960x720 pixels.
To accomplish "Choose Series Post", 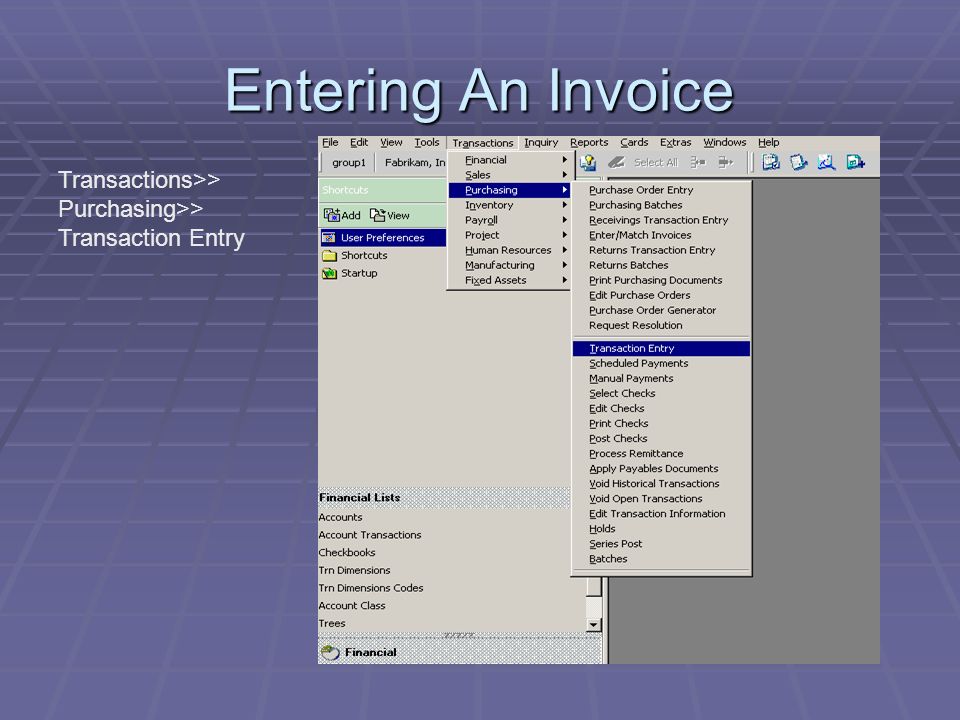I will [x=661, y=544].
